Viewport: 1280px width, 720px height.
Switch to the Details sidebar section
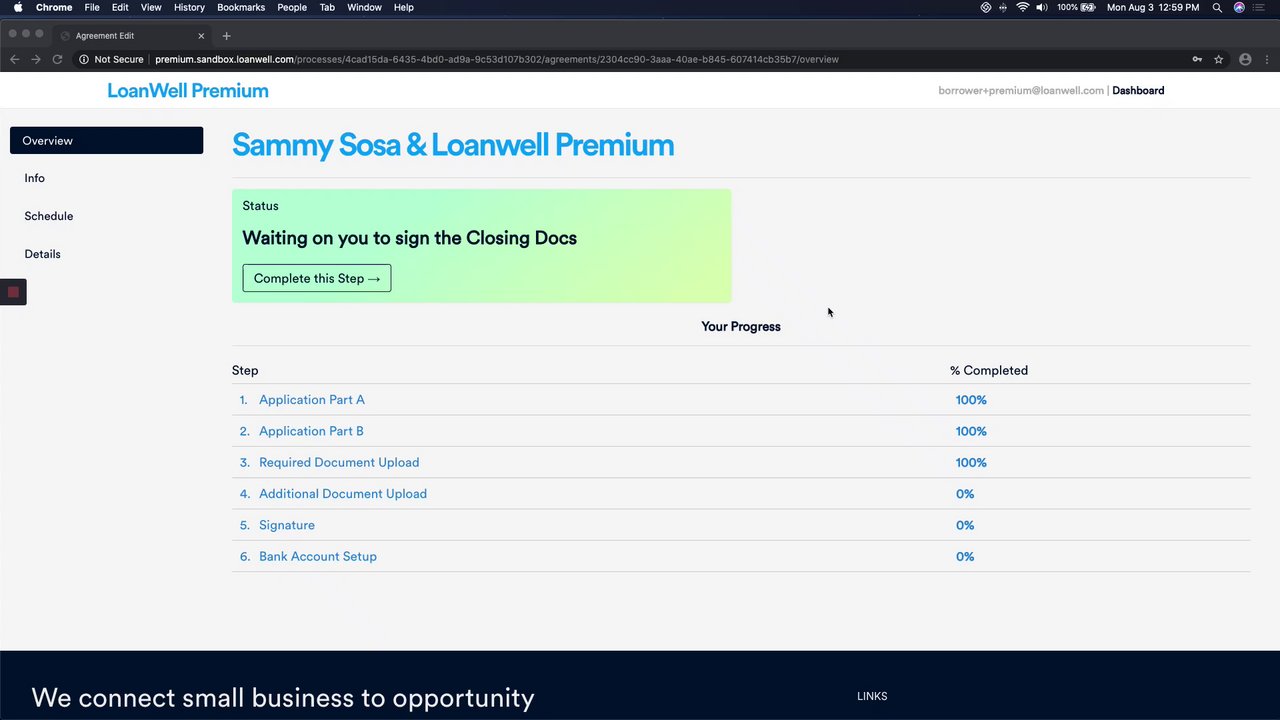[43, 254]
